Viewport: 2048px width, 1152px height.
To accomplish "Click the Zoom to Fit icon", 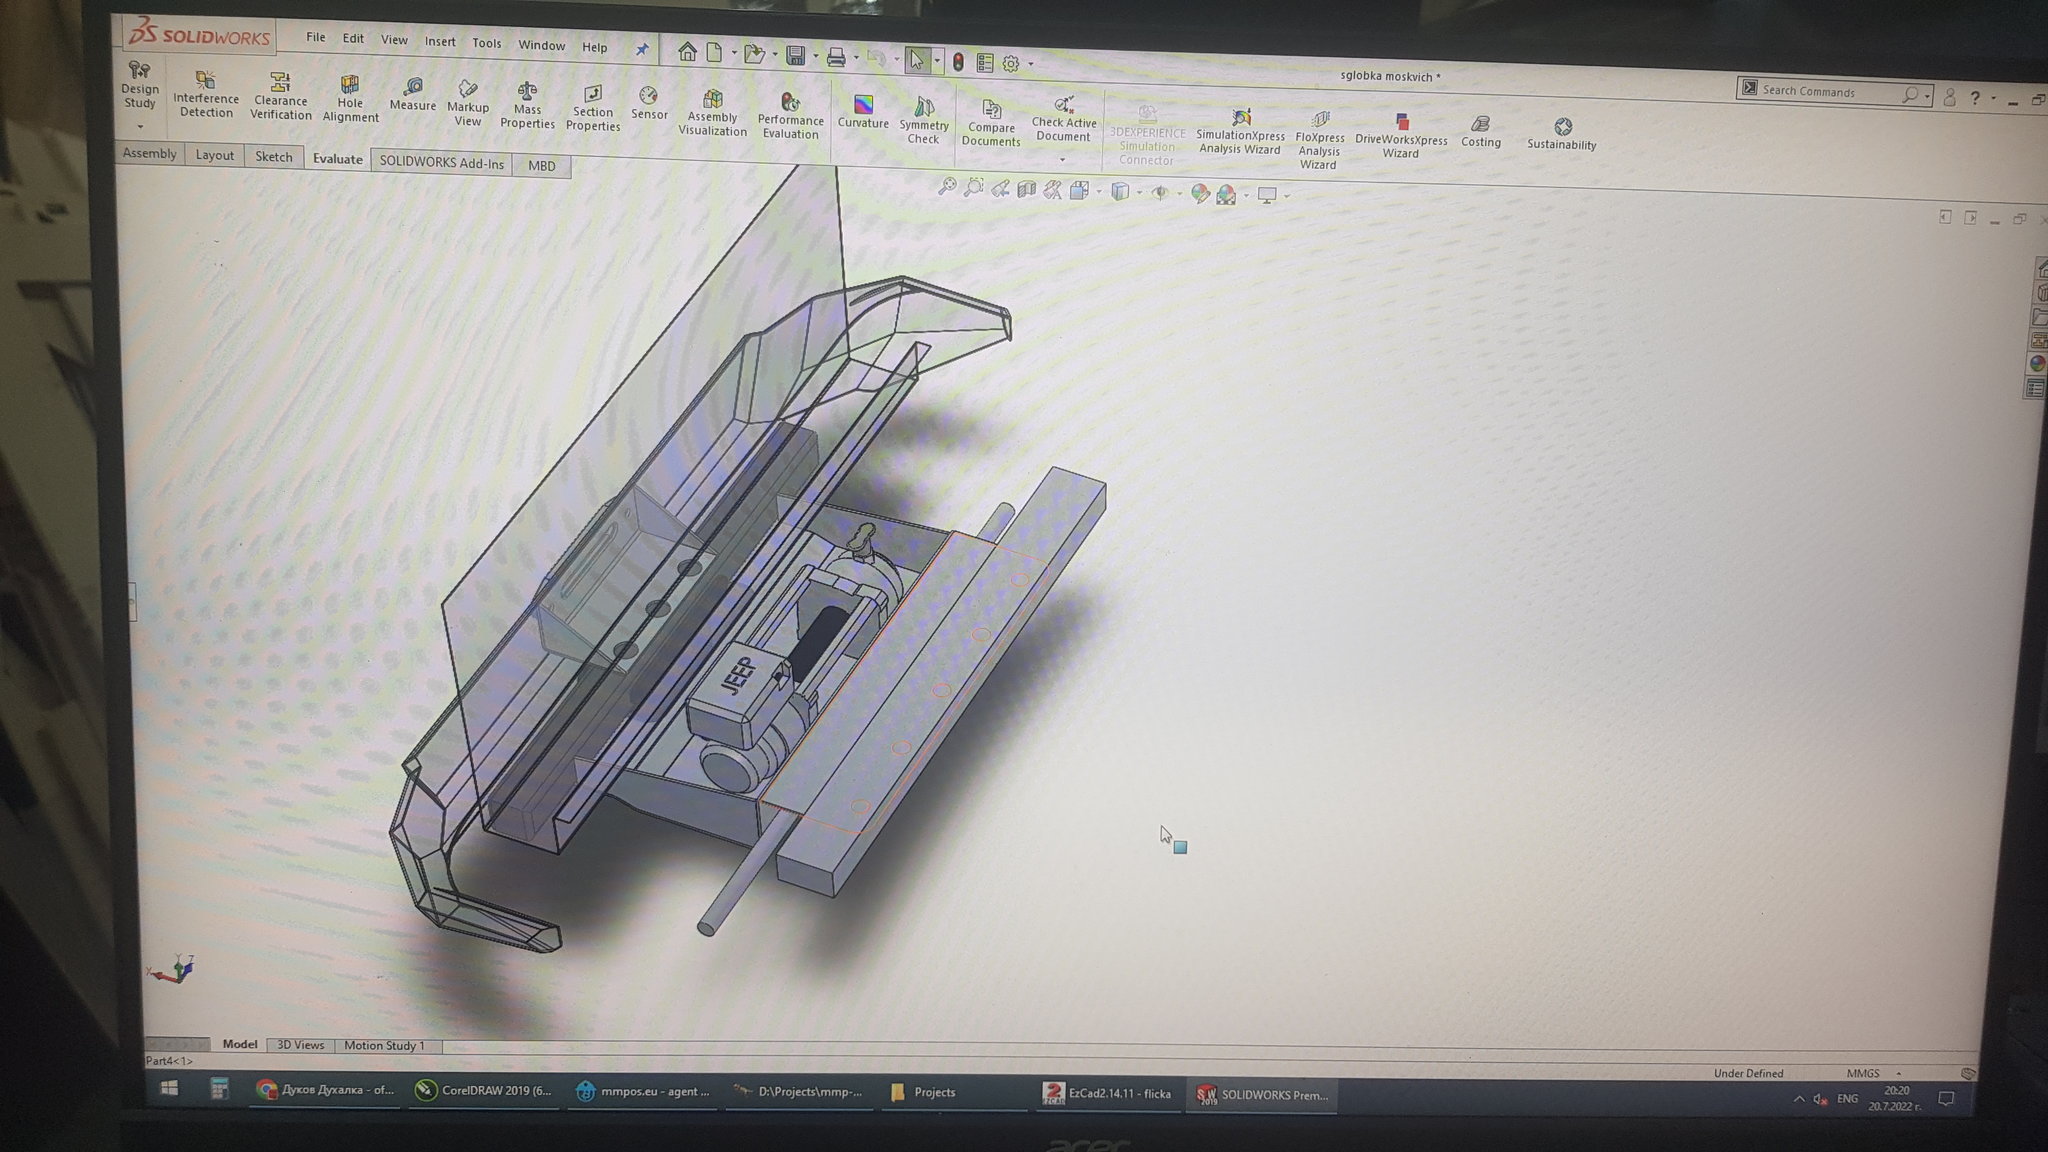I will click(x=946, y=187).
